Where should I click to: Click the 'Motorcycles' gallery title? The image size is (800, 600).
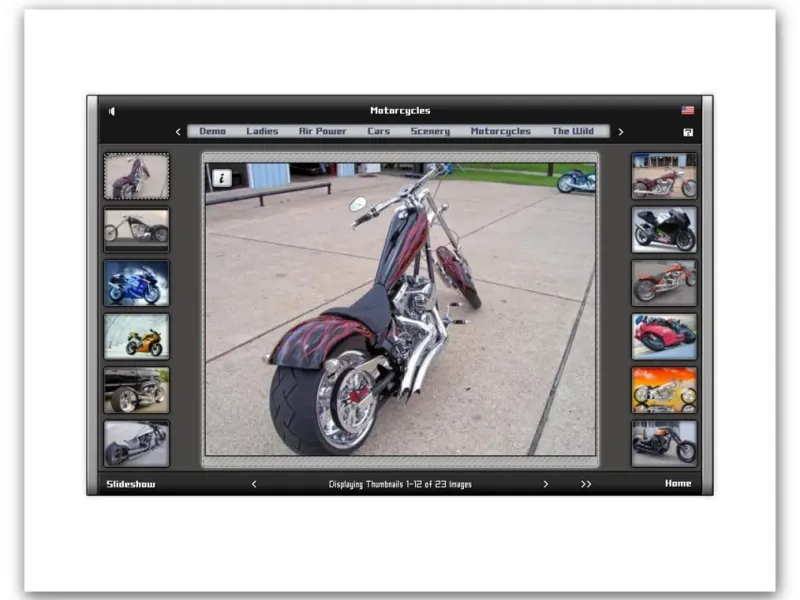[400, 111]
